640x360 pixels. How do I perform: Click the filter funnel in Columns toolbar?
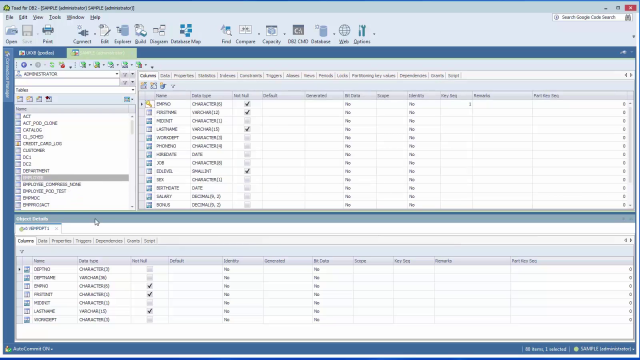pos(173,86)
